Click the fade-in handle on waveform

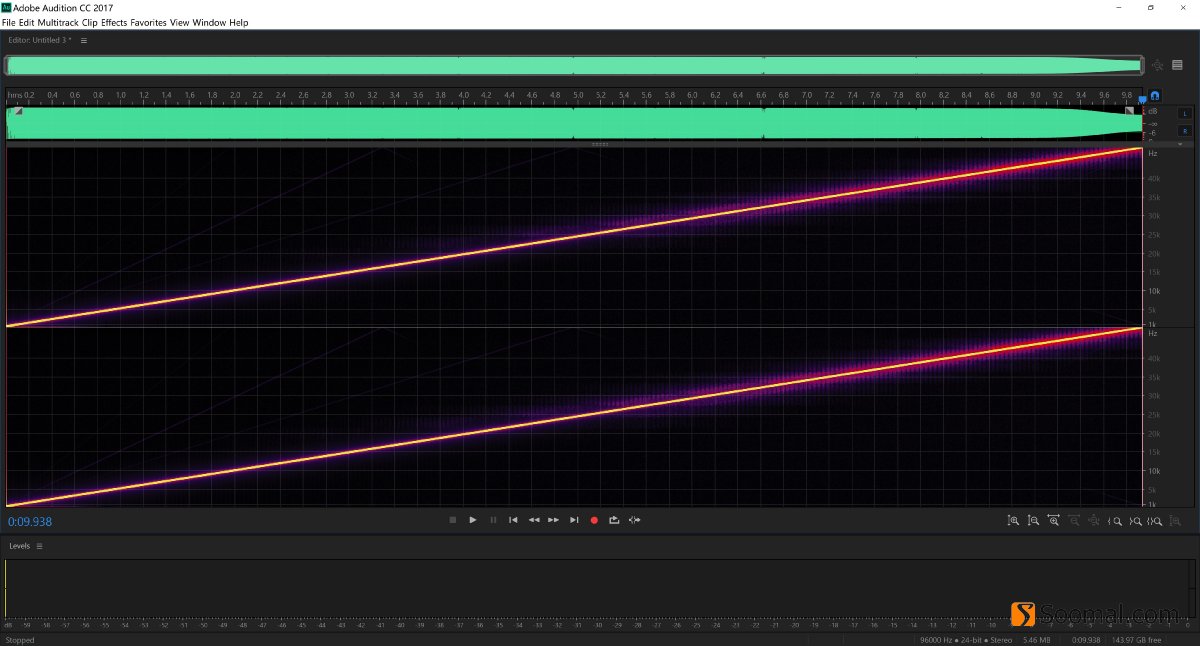click(x=18, y=111)
